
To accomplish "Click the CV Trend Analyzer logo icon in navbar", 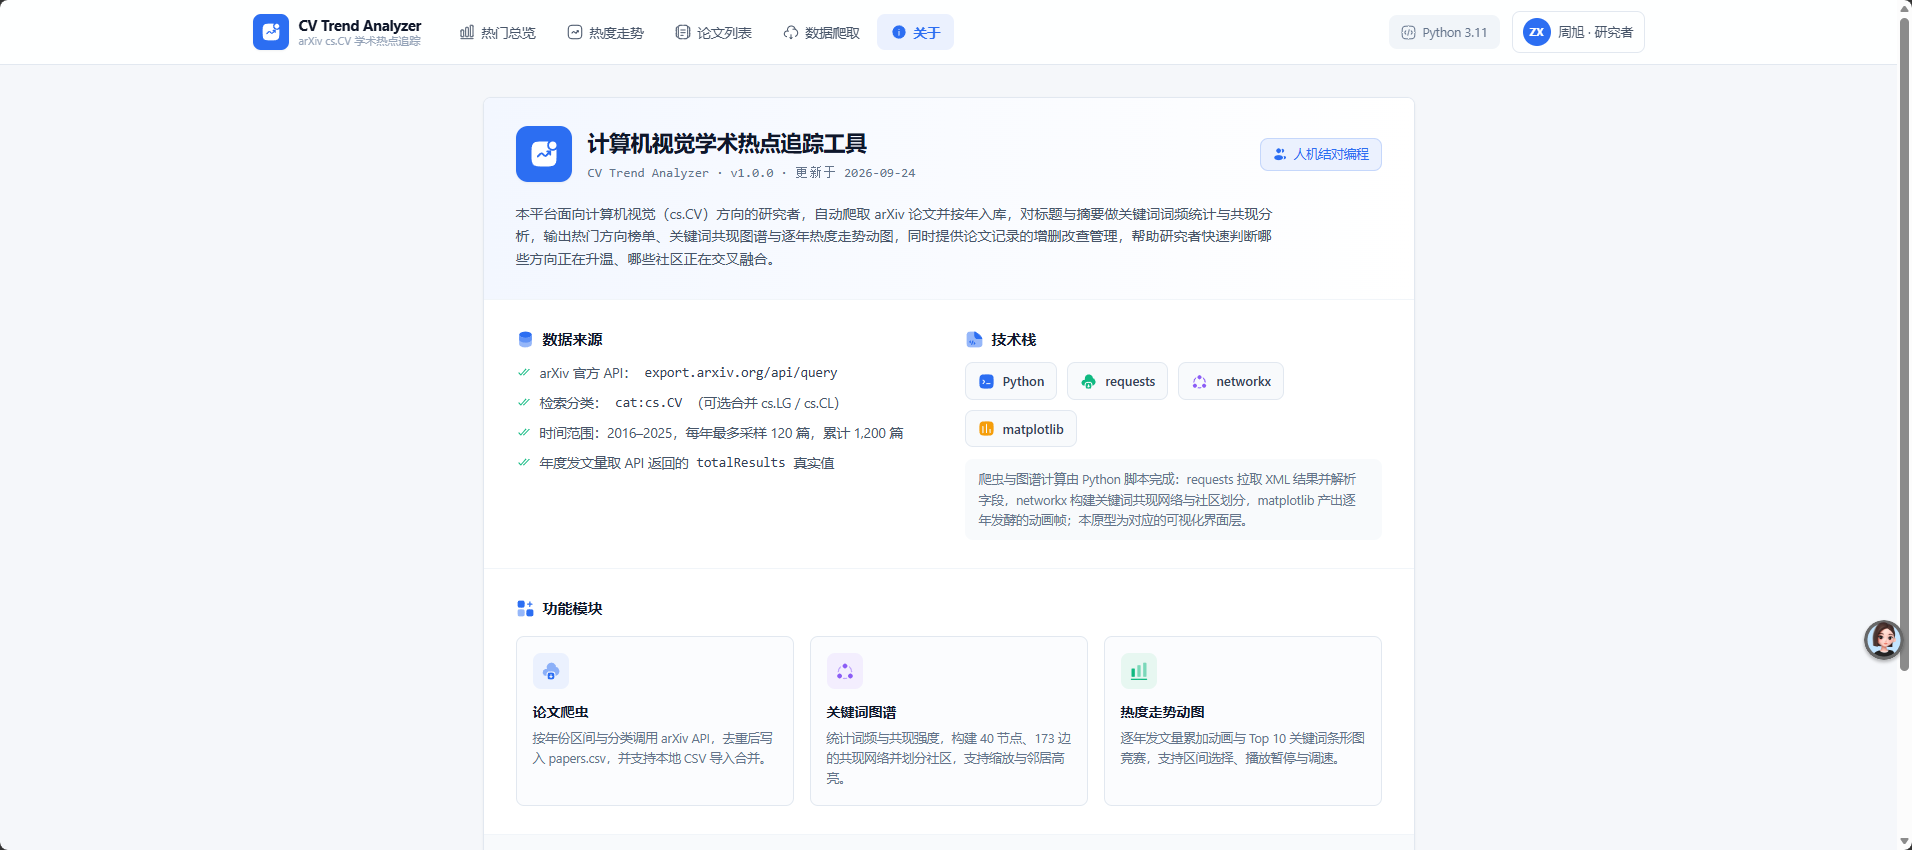I will pos(271,32).
